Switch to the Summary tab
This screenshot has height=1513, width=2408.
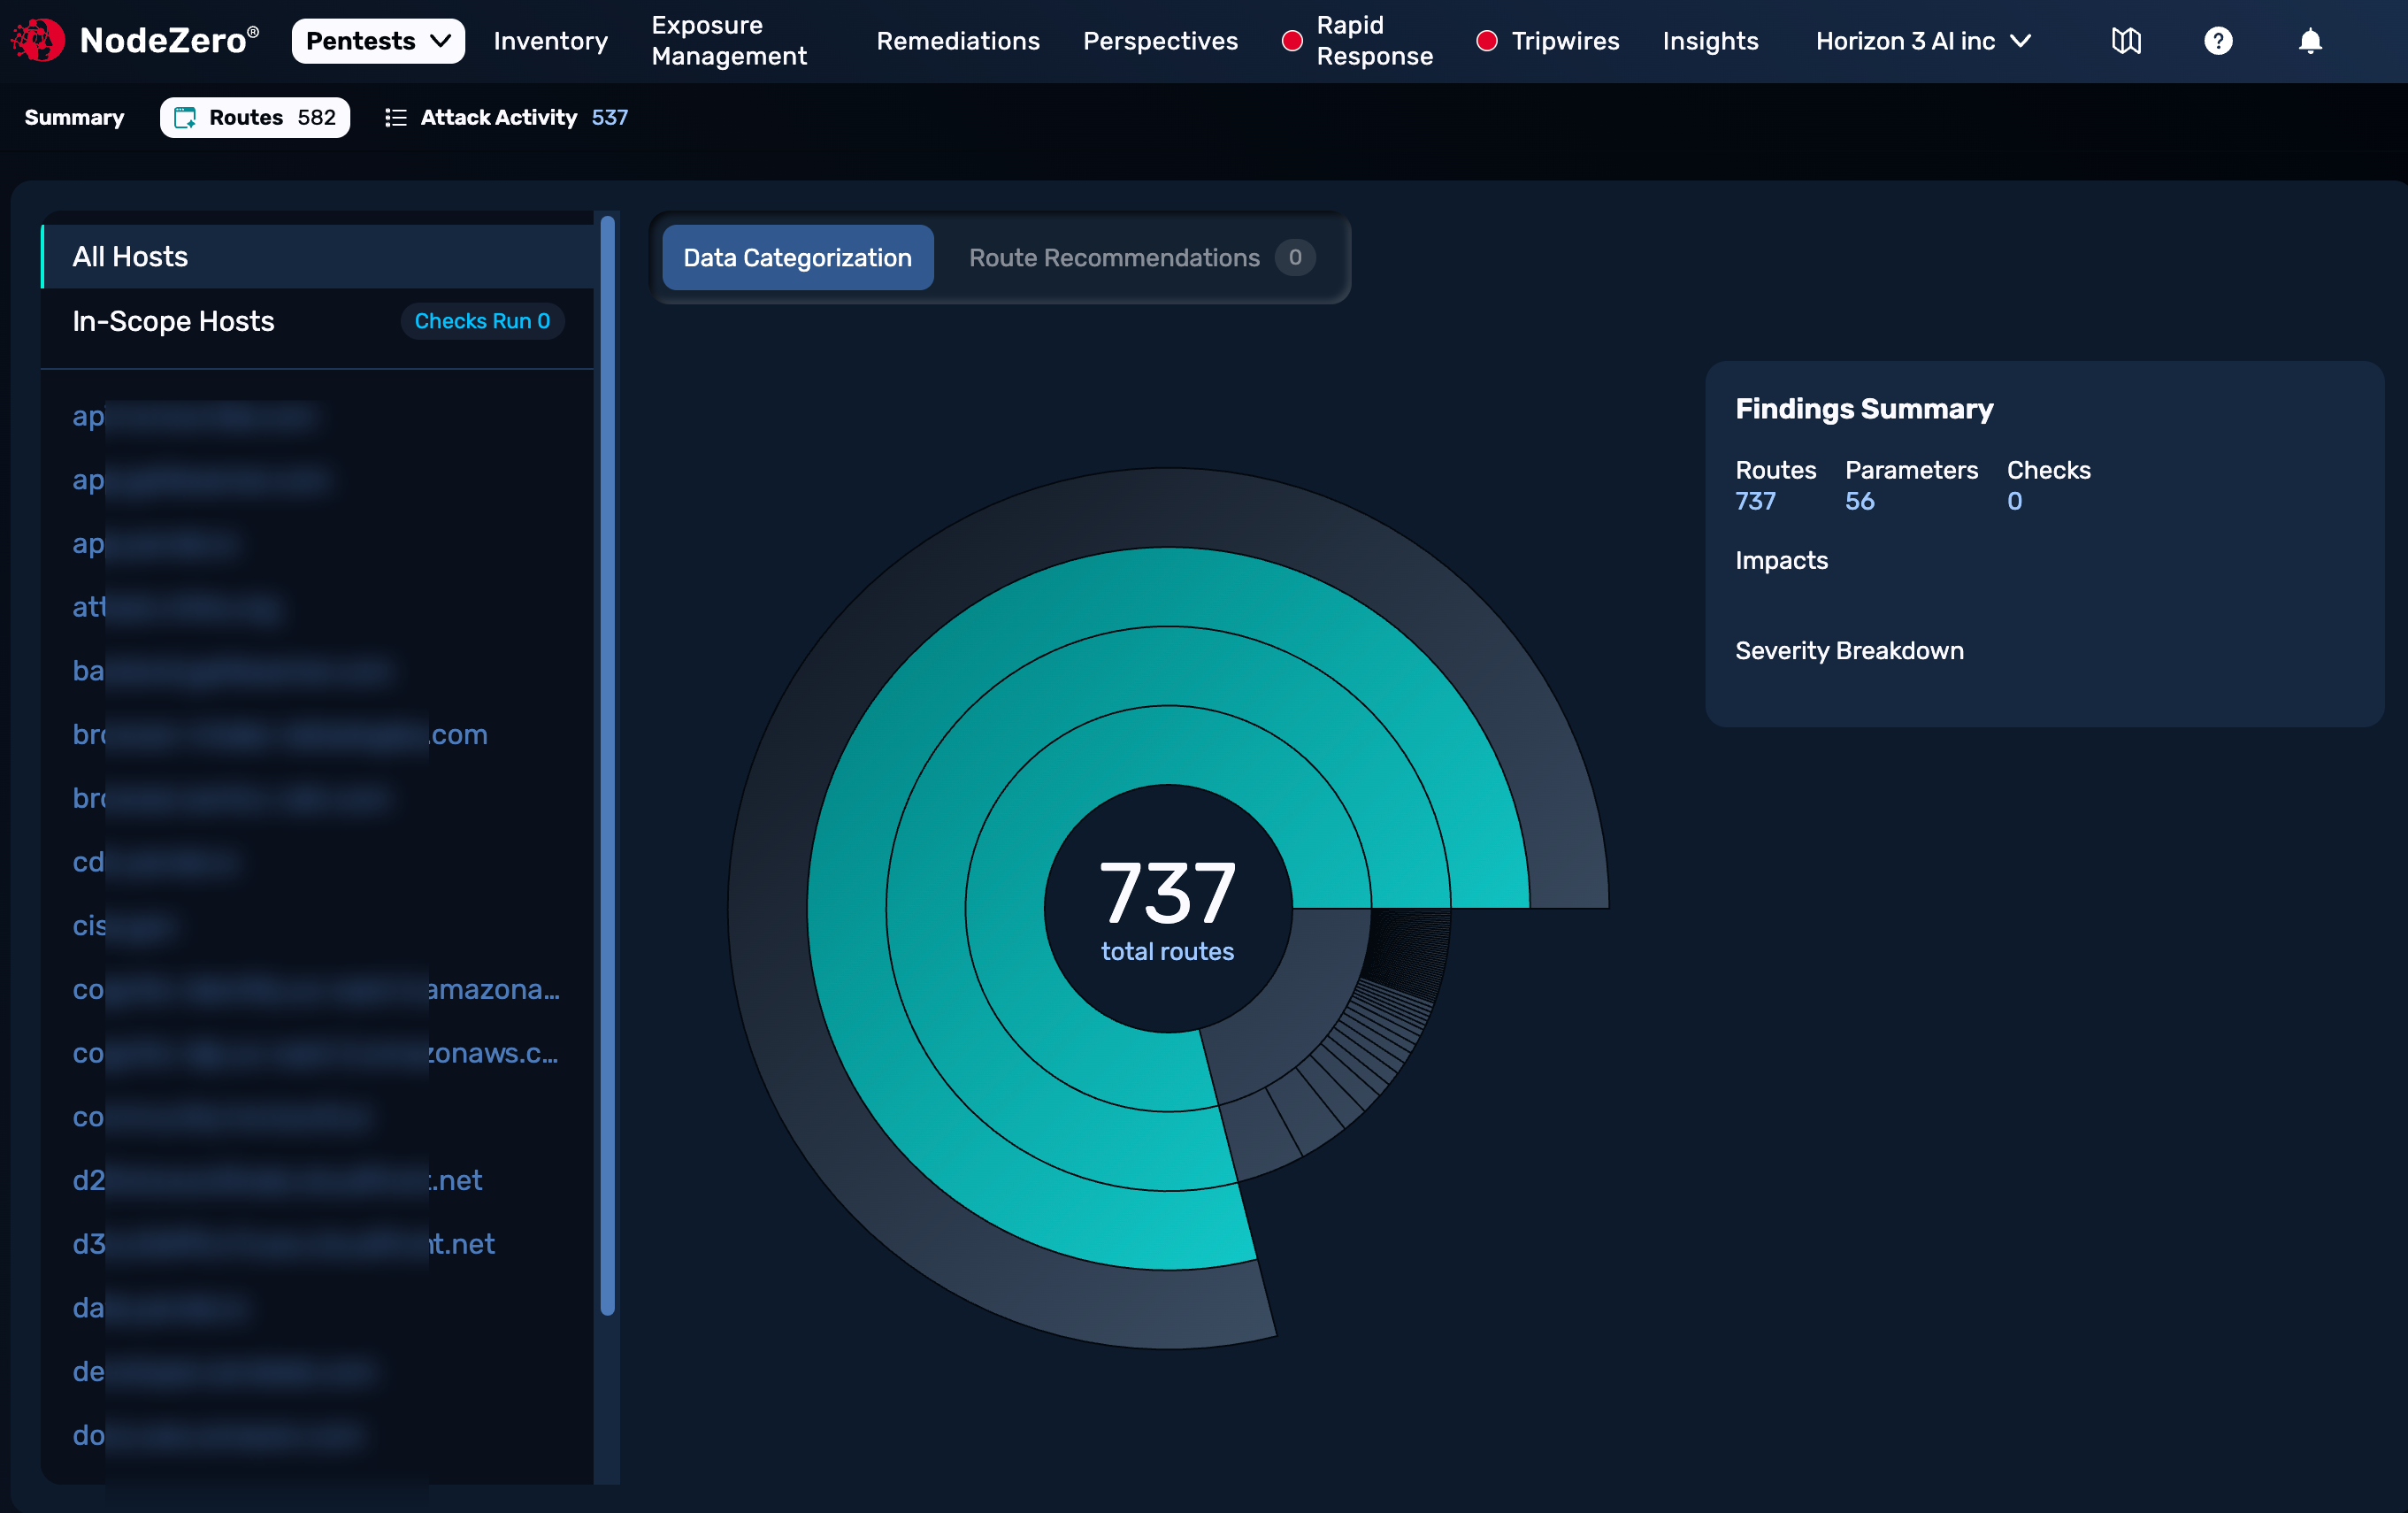(74, 117)
